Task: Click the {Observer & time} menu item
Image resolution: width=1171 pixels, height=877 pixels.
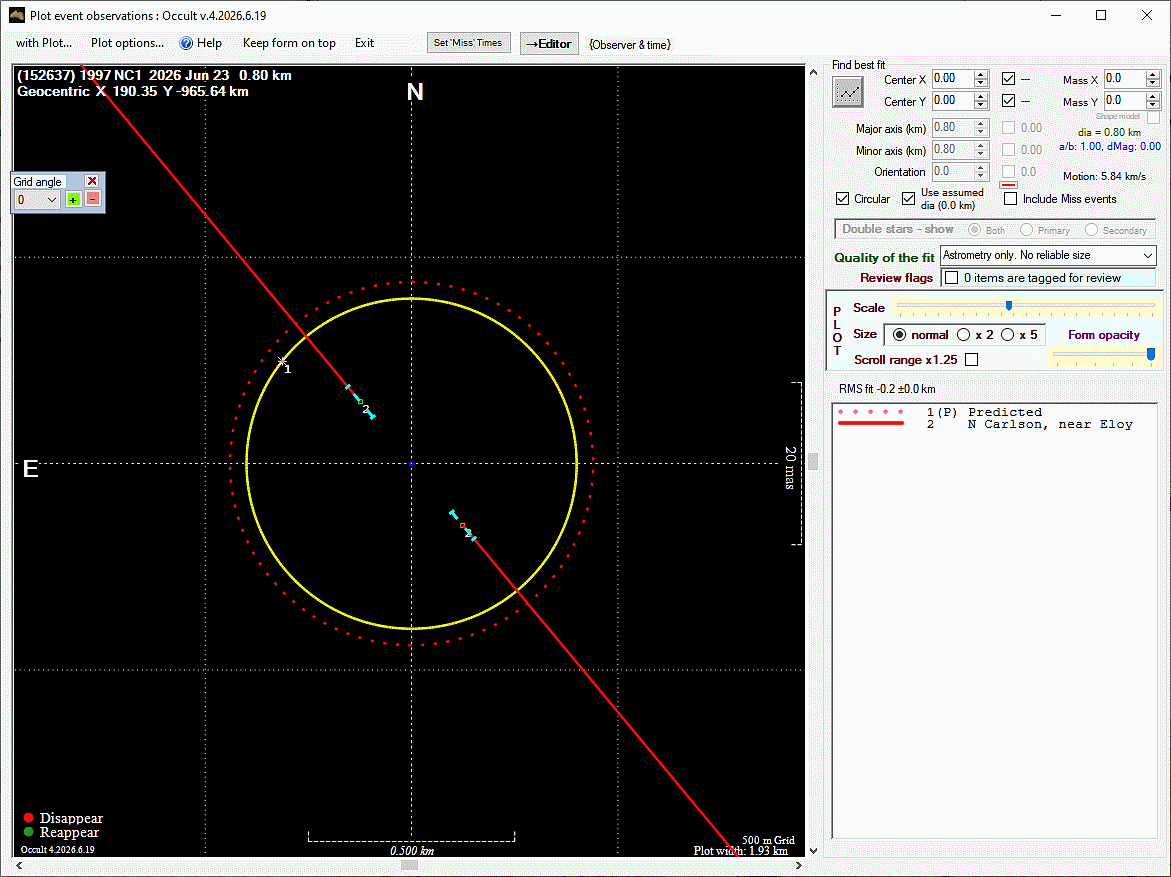Action: pos(630,45)
